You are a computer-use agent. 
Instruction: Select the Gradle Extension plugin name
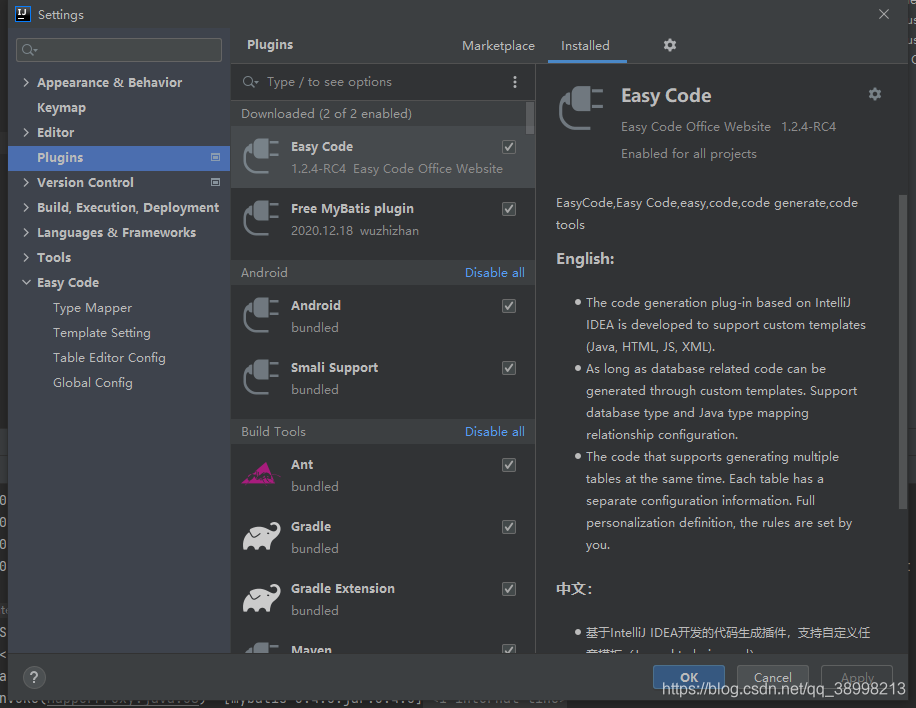click(x=343, y=588)
